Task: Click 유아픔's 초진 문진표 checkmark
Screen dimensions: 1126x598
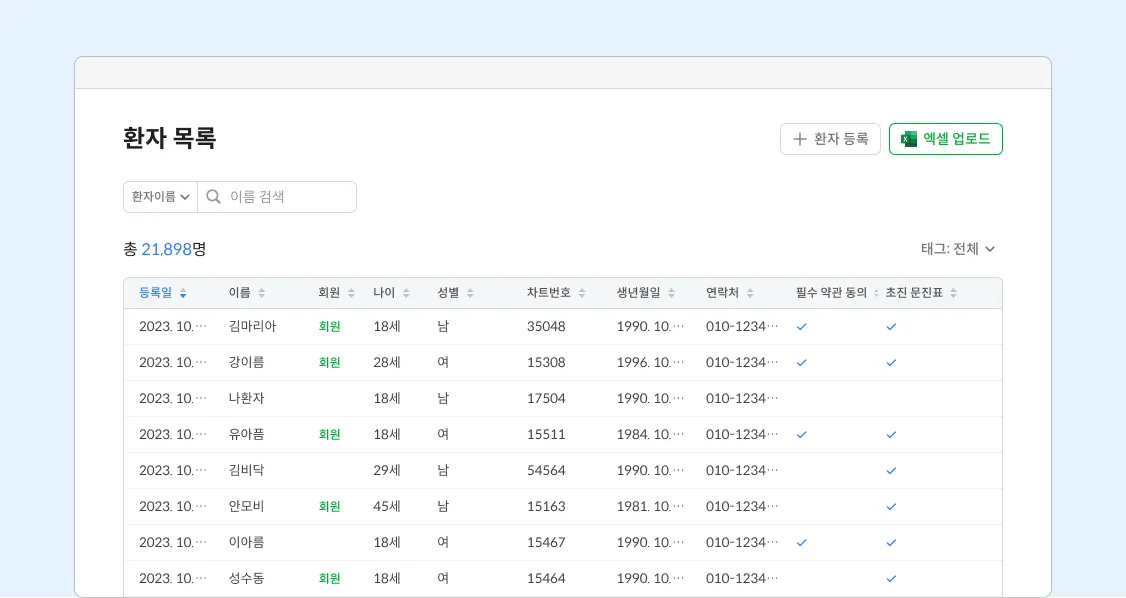Action: click(x=891, y=434)
